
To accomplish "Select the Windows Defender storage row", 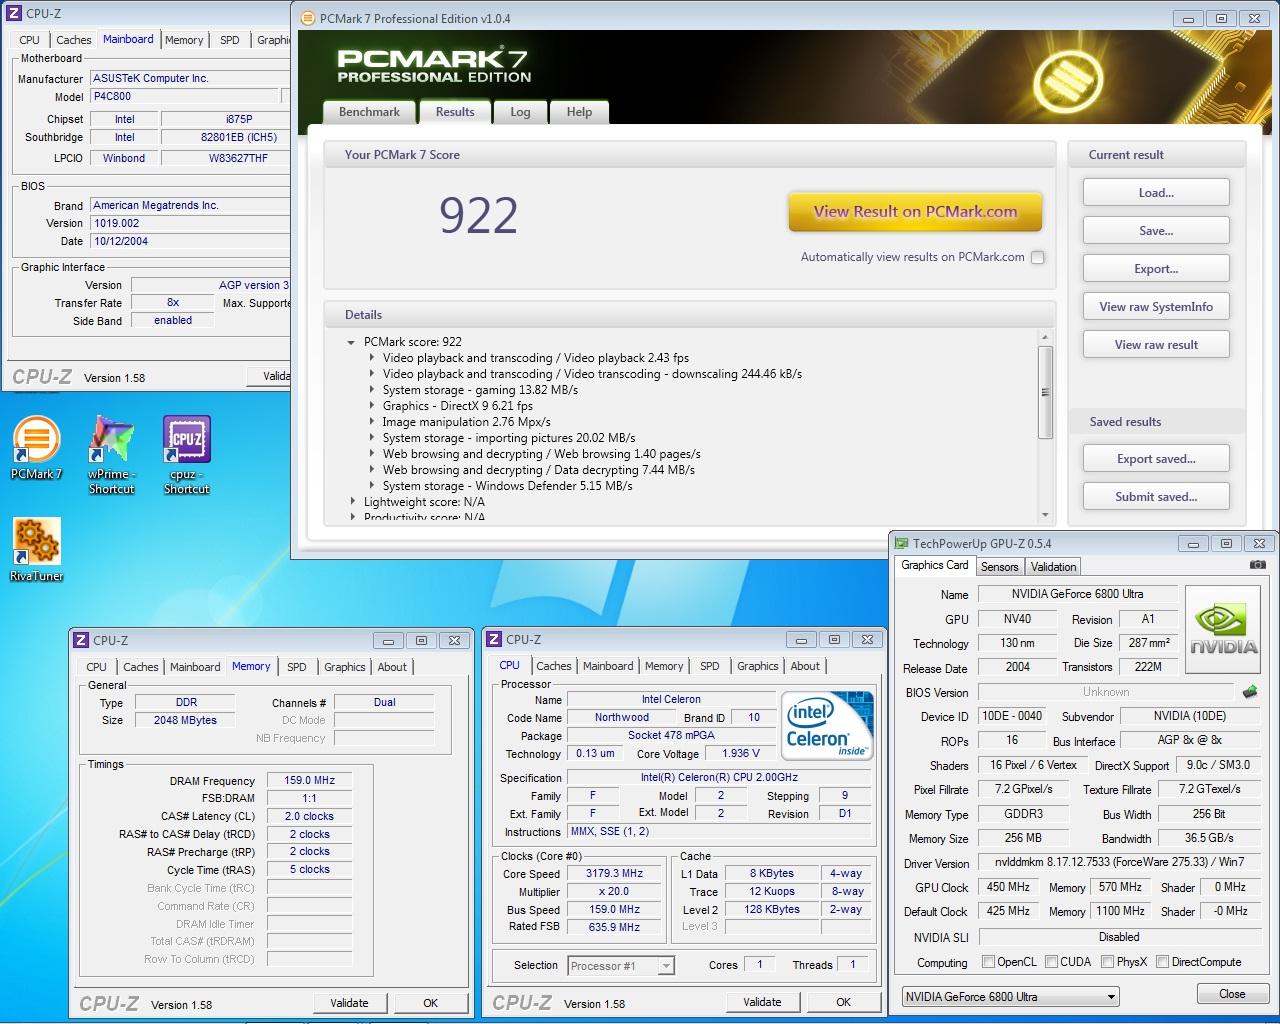I will [x=507, y=486].
